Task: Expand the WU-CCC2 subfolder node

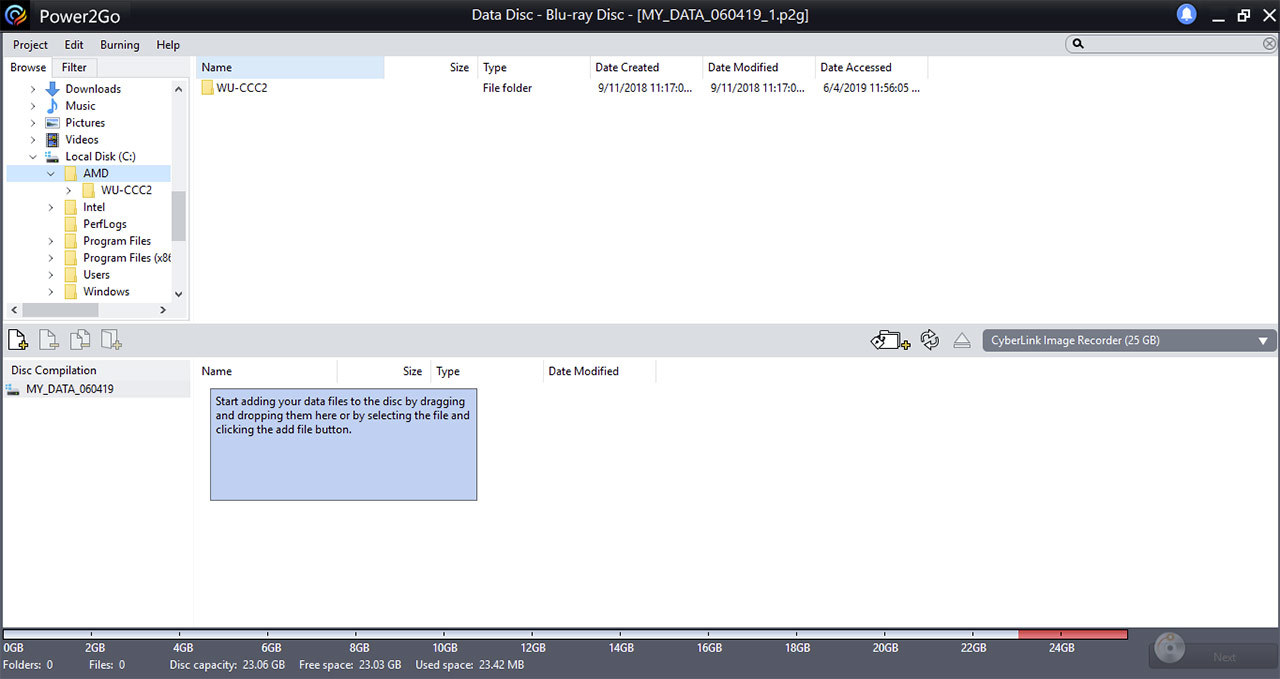Action: (x=68, y=190)
